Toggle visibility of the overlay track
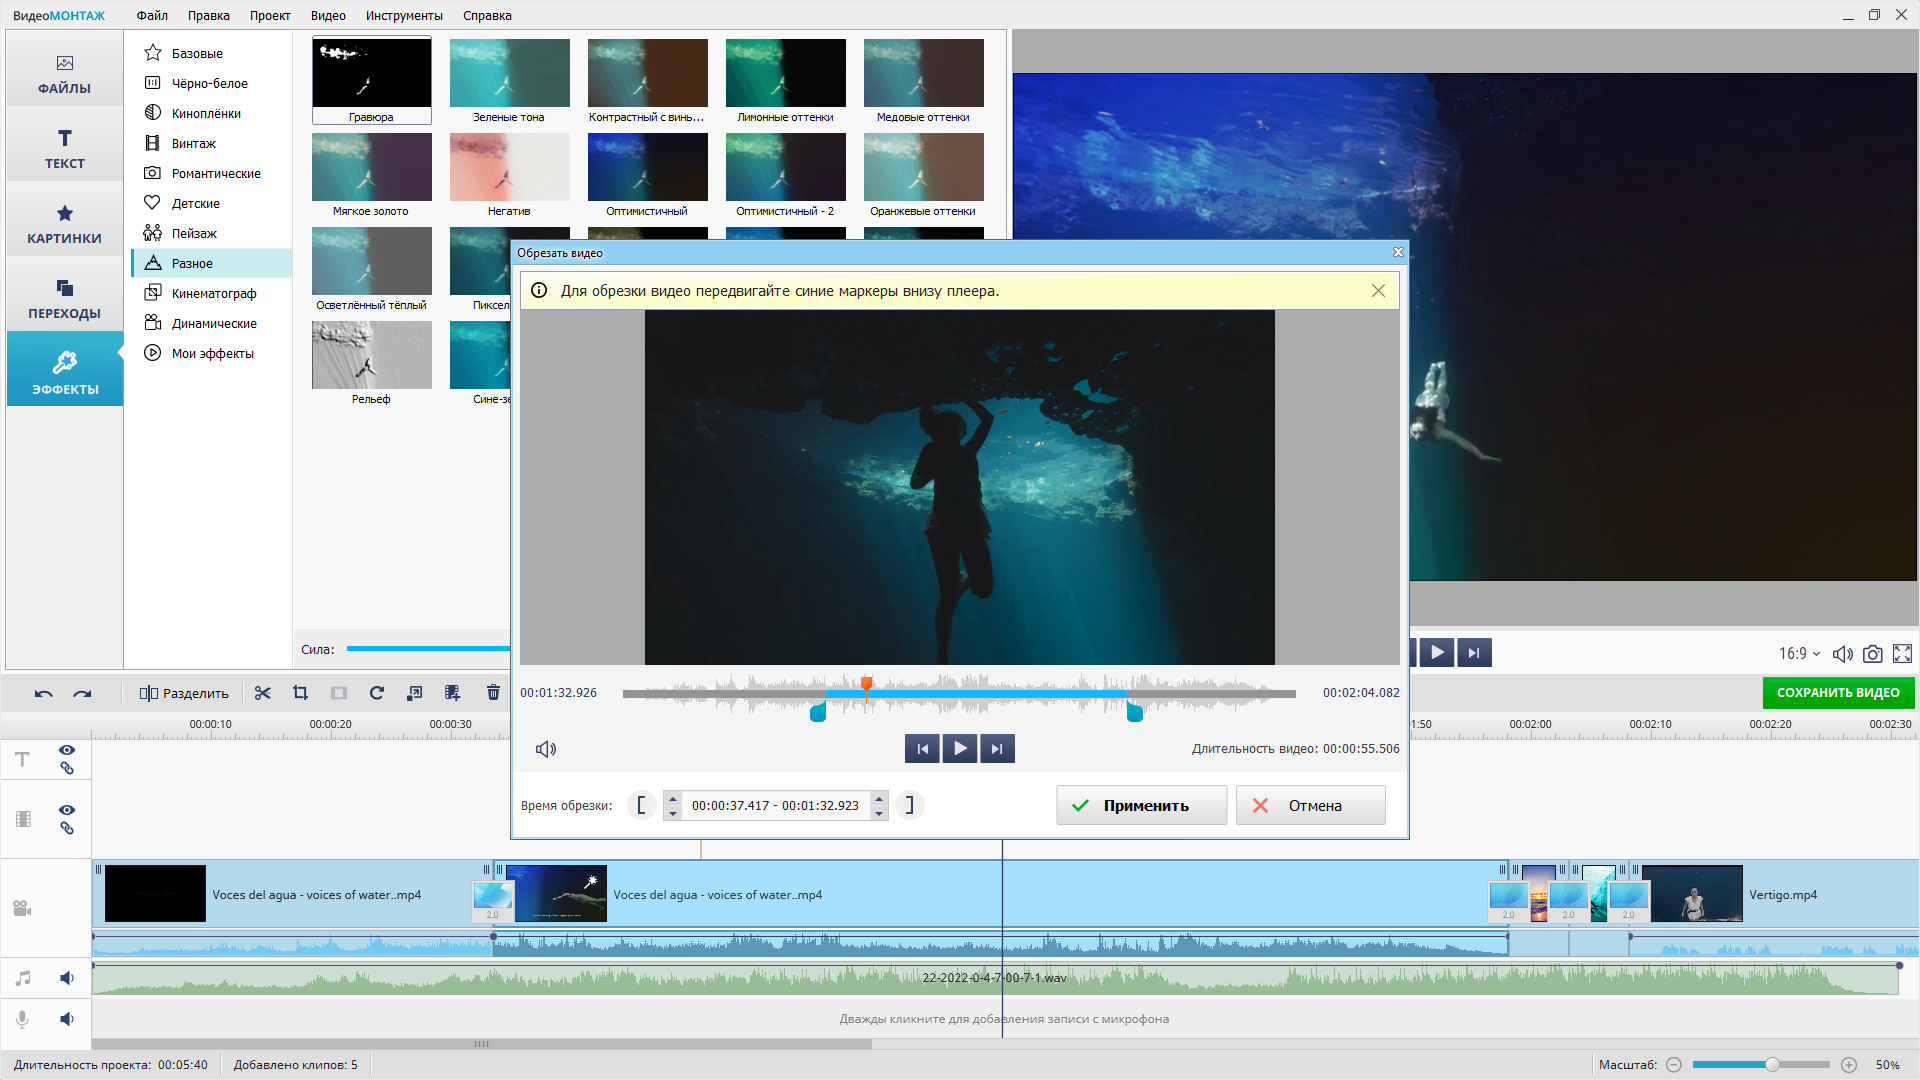The height and width of the screenshot is (1080, 1920). pyautogui.click(x=67, y=810)
